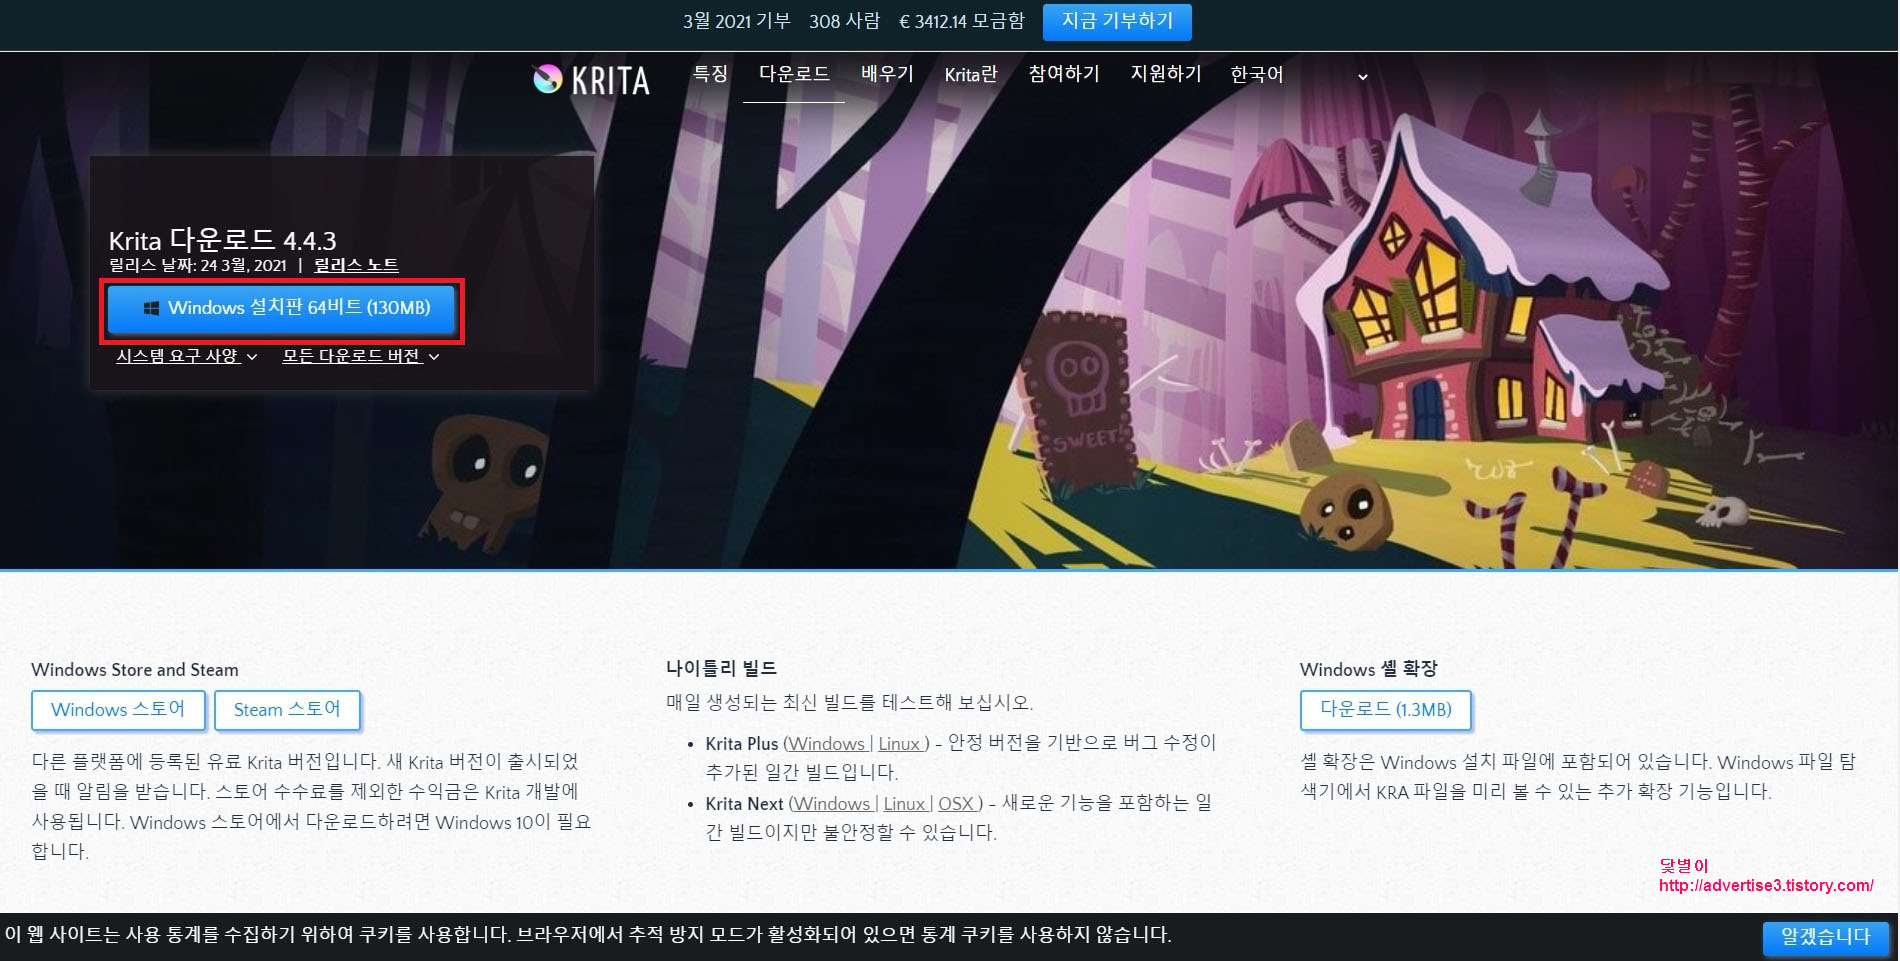Click the € 3412.14 모금함 text
This screenshot has height=961, width=1900.
[962, 21]
